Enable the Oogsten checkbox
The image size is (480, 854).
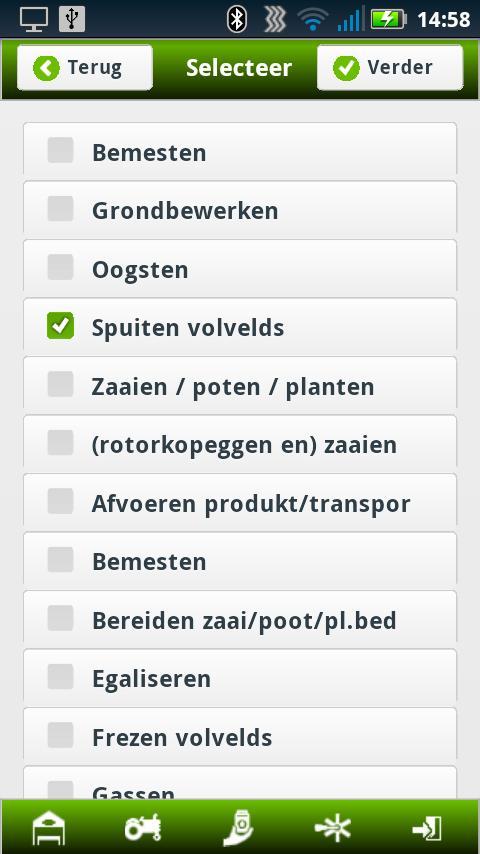coord(60,267)
